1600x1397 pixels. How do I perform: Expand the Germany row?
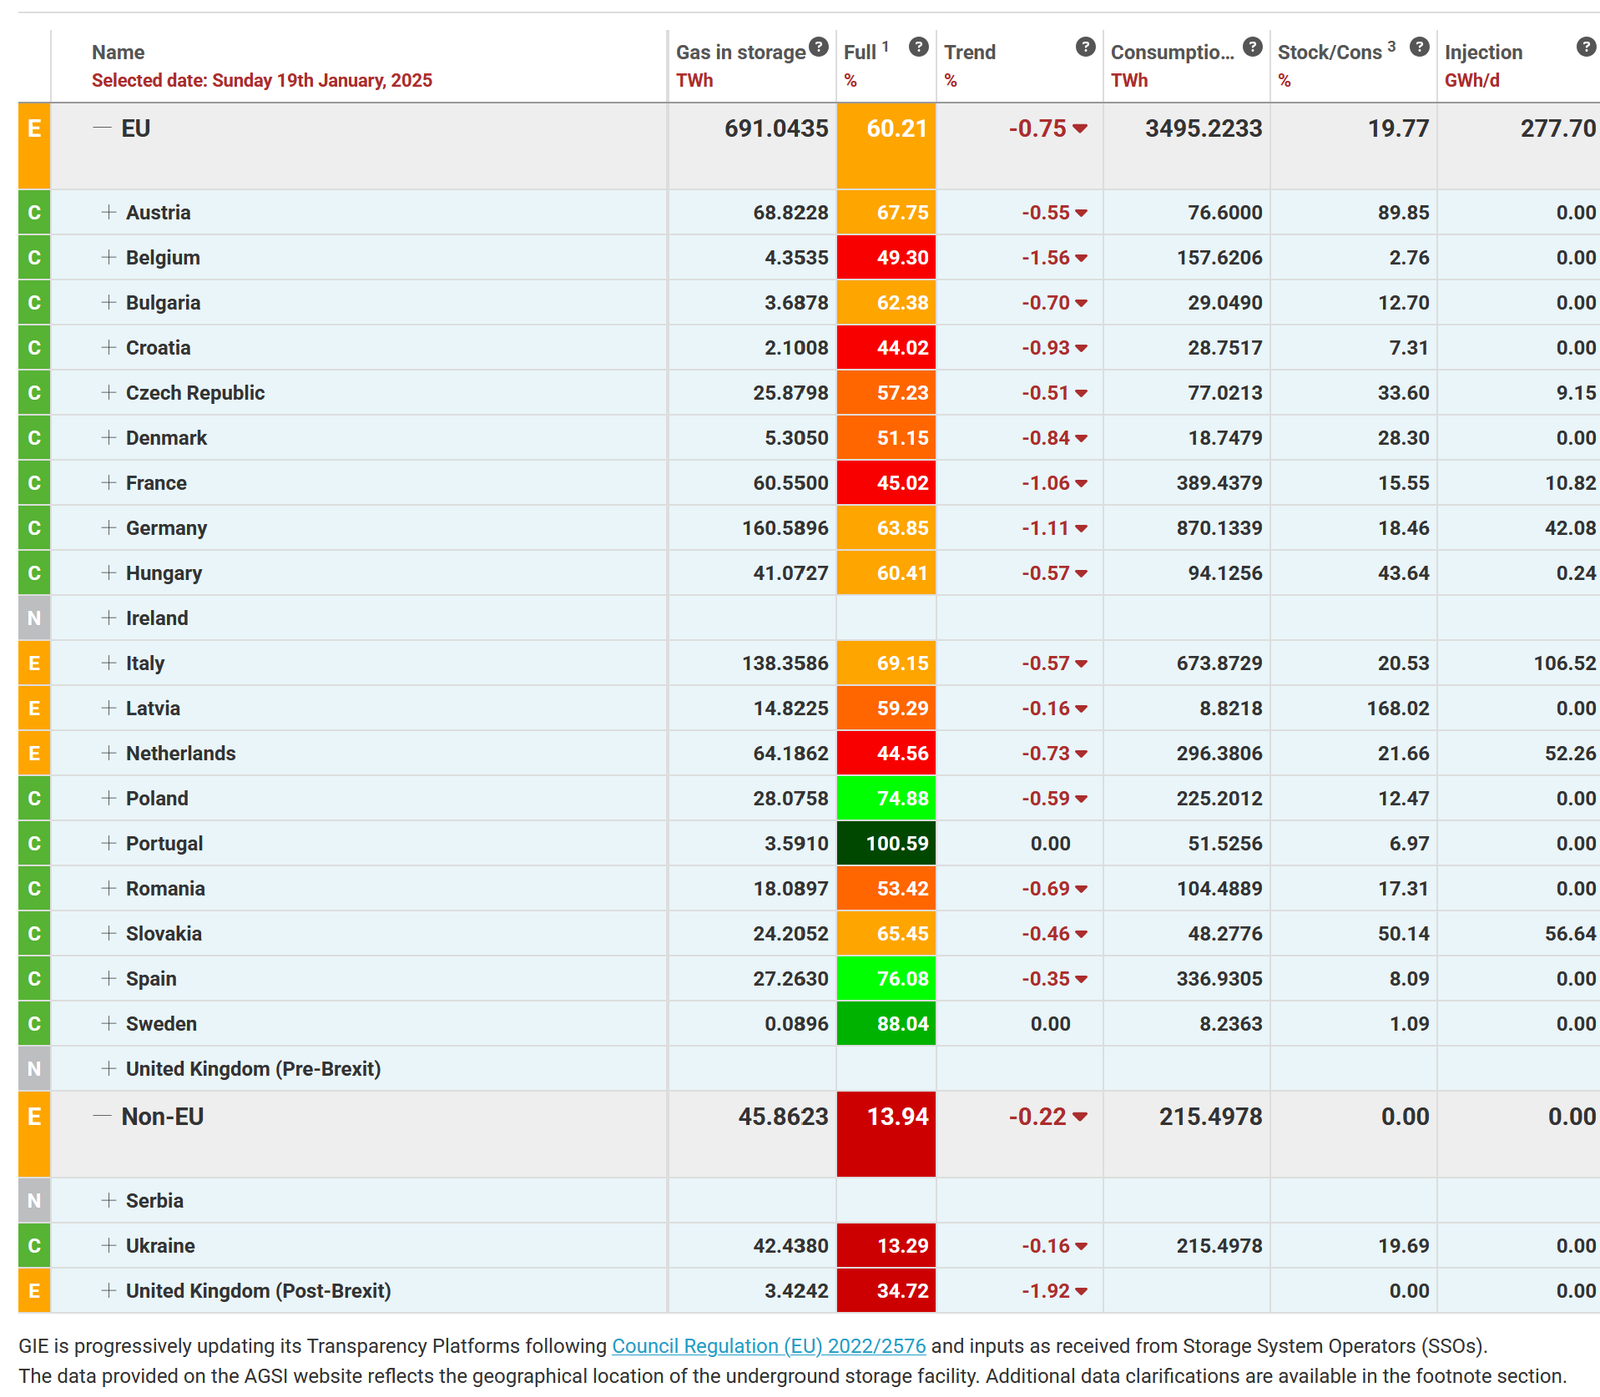109,528
